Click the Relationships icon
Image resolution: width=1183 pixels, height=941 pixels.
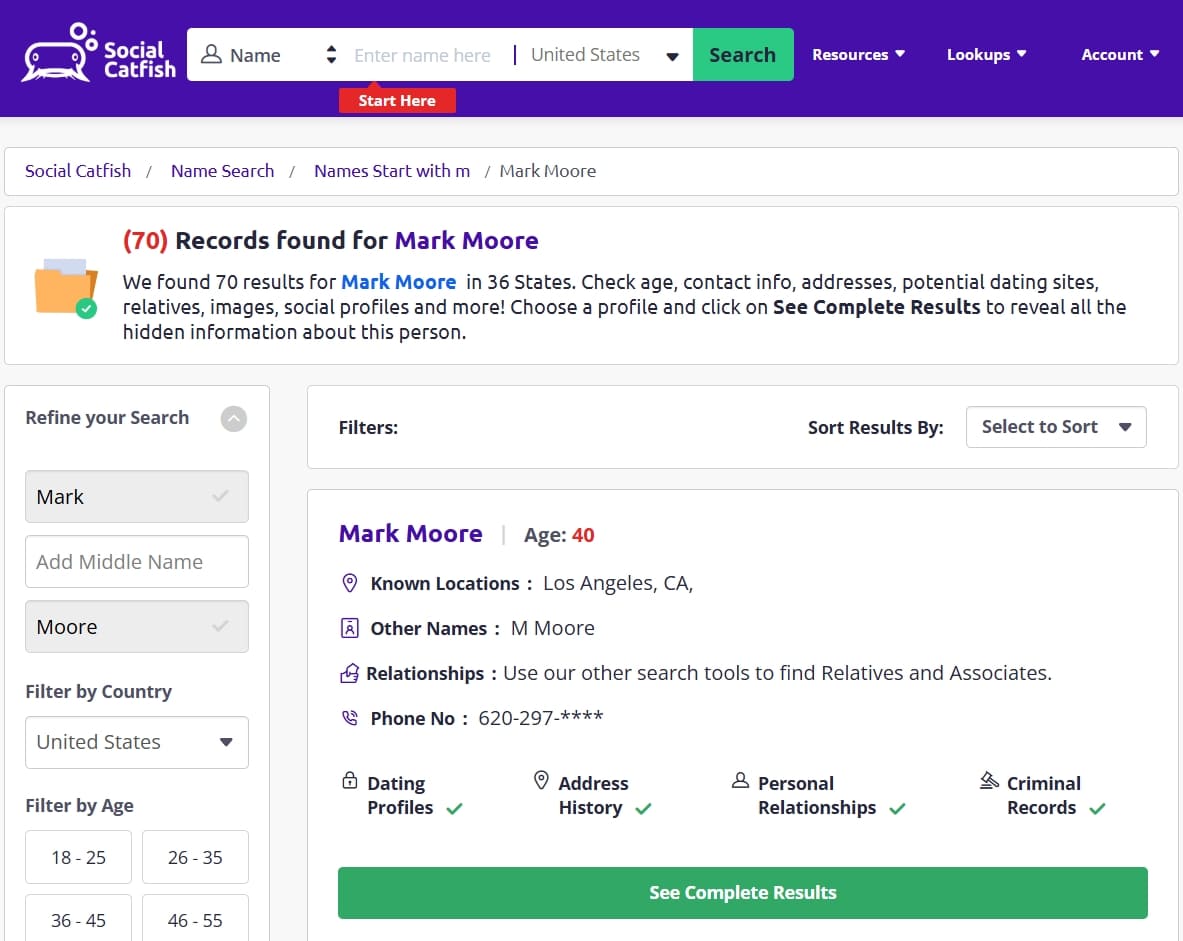349,673
